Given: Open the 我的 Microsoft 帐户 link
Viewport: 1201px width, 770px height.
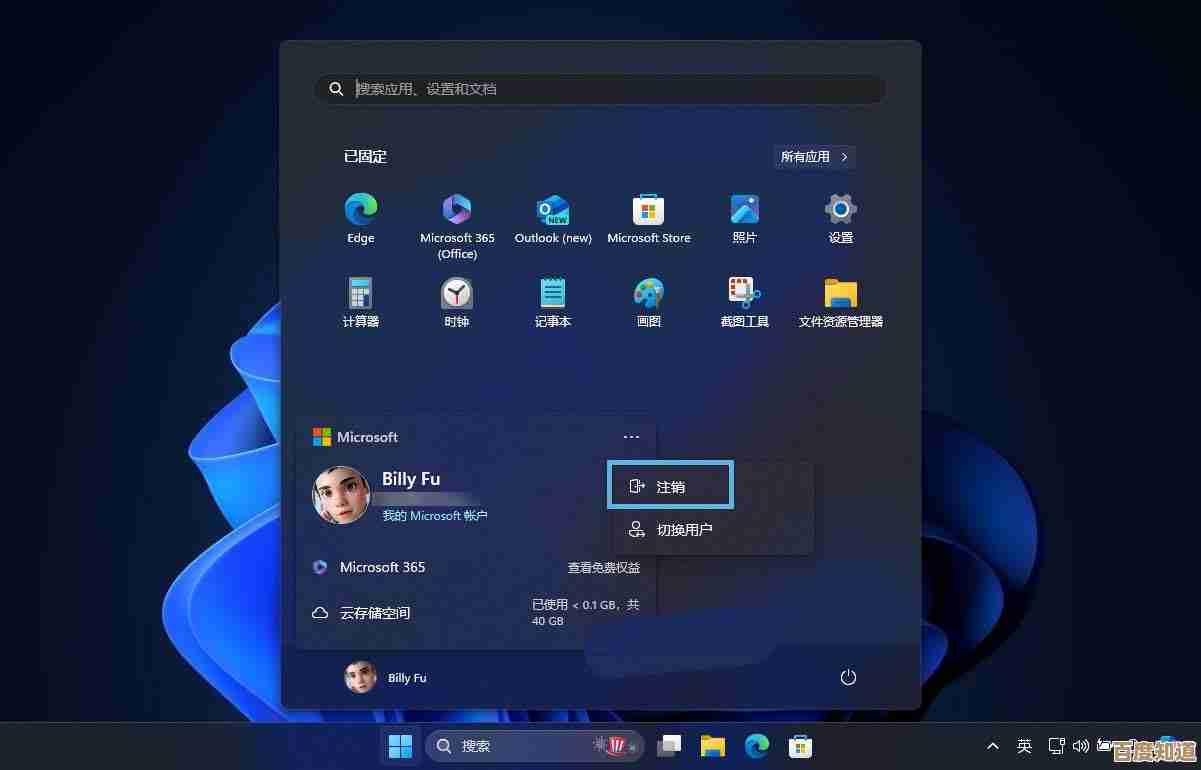Looking at the screenshot, I should click(x=435, y=516).
